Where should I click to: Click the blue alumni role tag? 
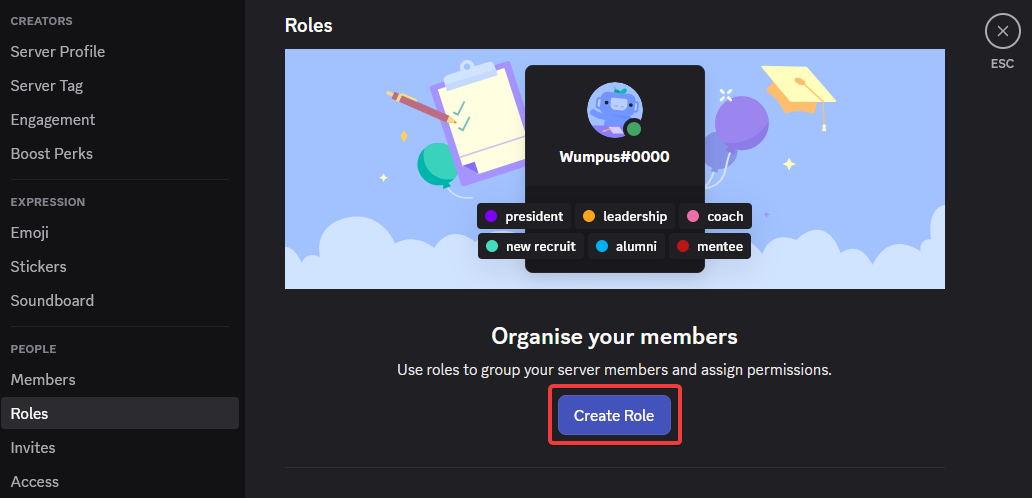(x=625, y=246)
